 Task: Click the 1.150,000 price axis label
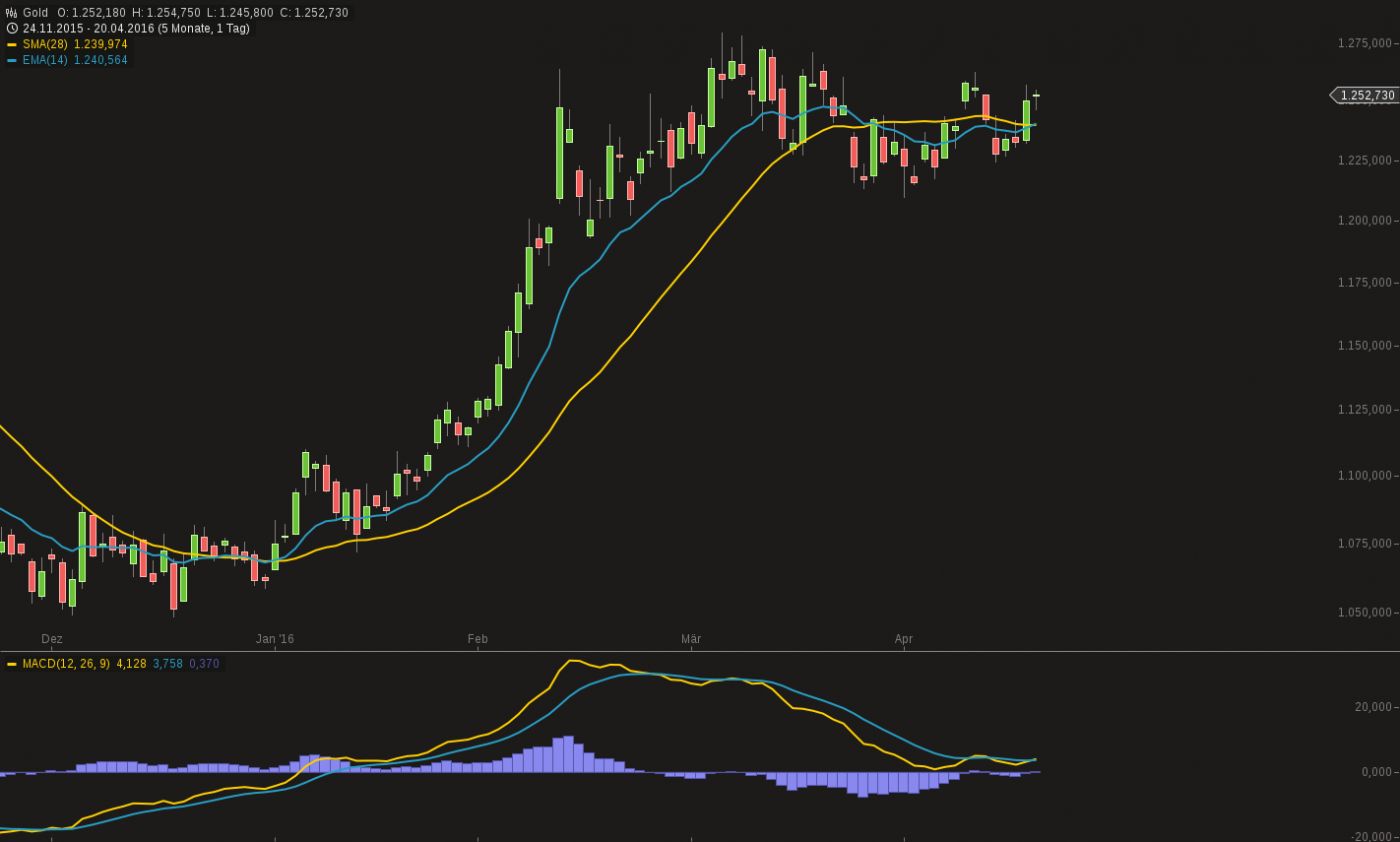pos(1364,345)
